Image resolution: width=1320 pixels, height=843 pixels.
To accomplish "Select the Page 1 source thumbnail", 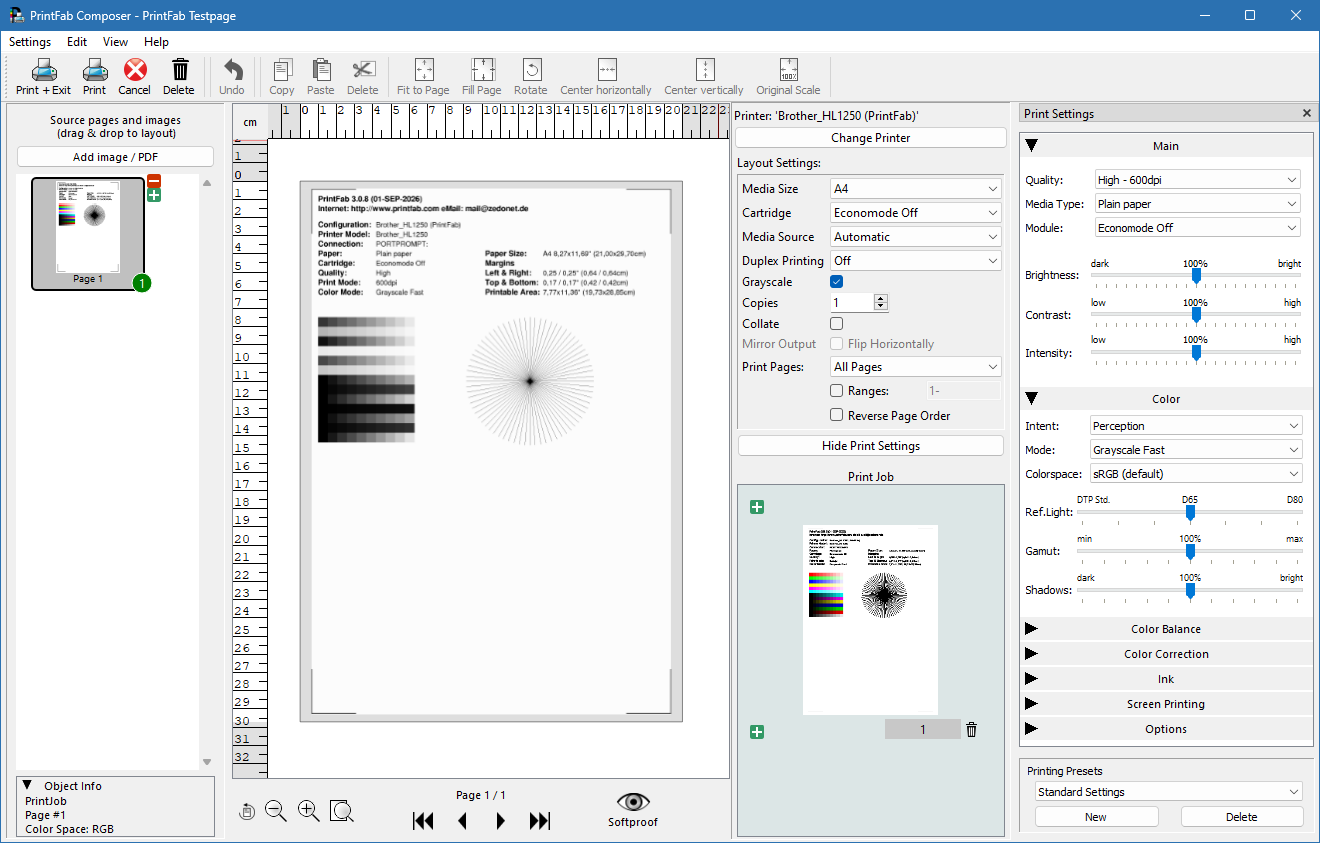I will pyautogui.click(x=88, y=234).
